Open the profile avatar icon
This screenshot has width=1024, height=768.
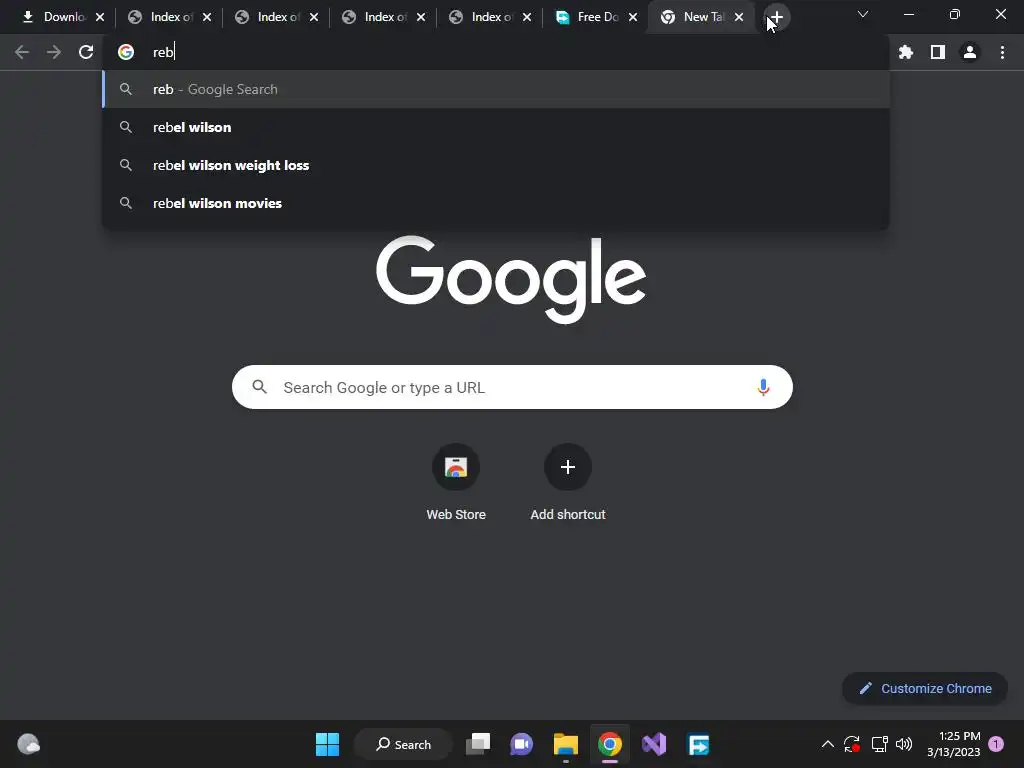click(x=970, y=52)
